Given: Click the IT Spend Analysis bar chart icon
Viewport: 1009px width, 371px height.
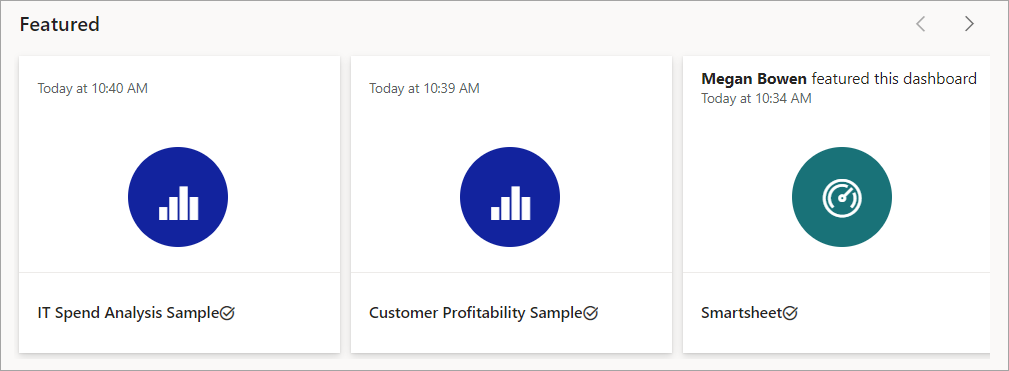Looking at the screenshot, I should click(x=178, y=197).
